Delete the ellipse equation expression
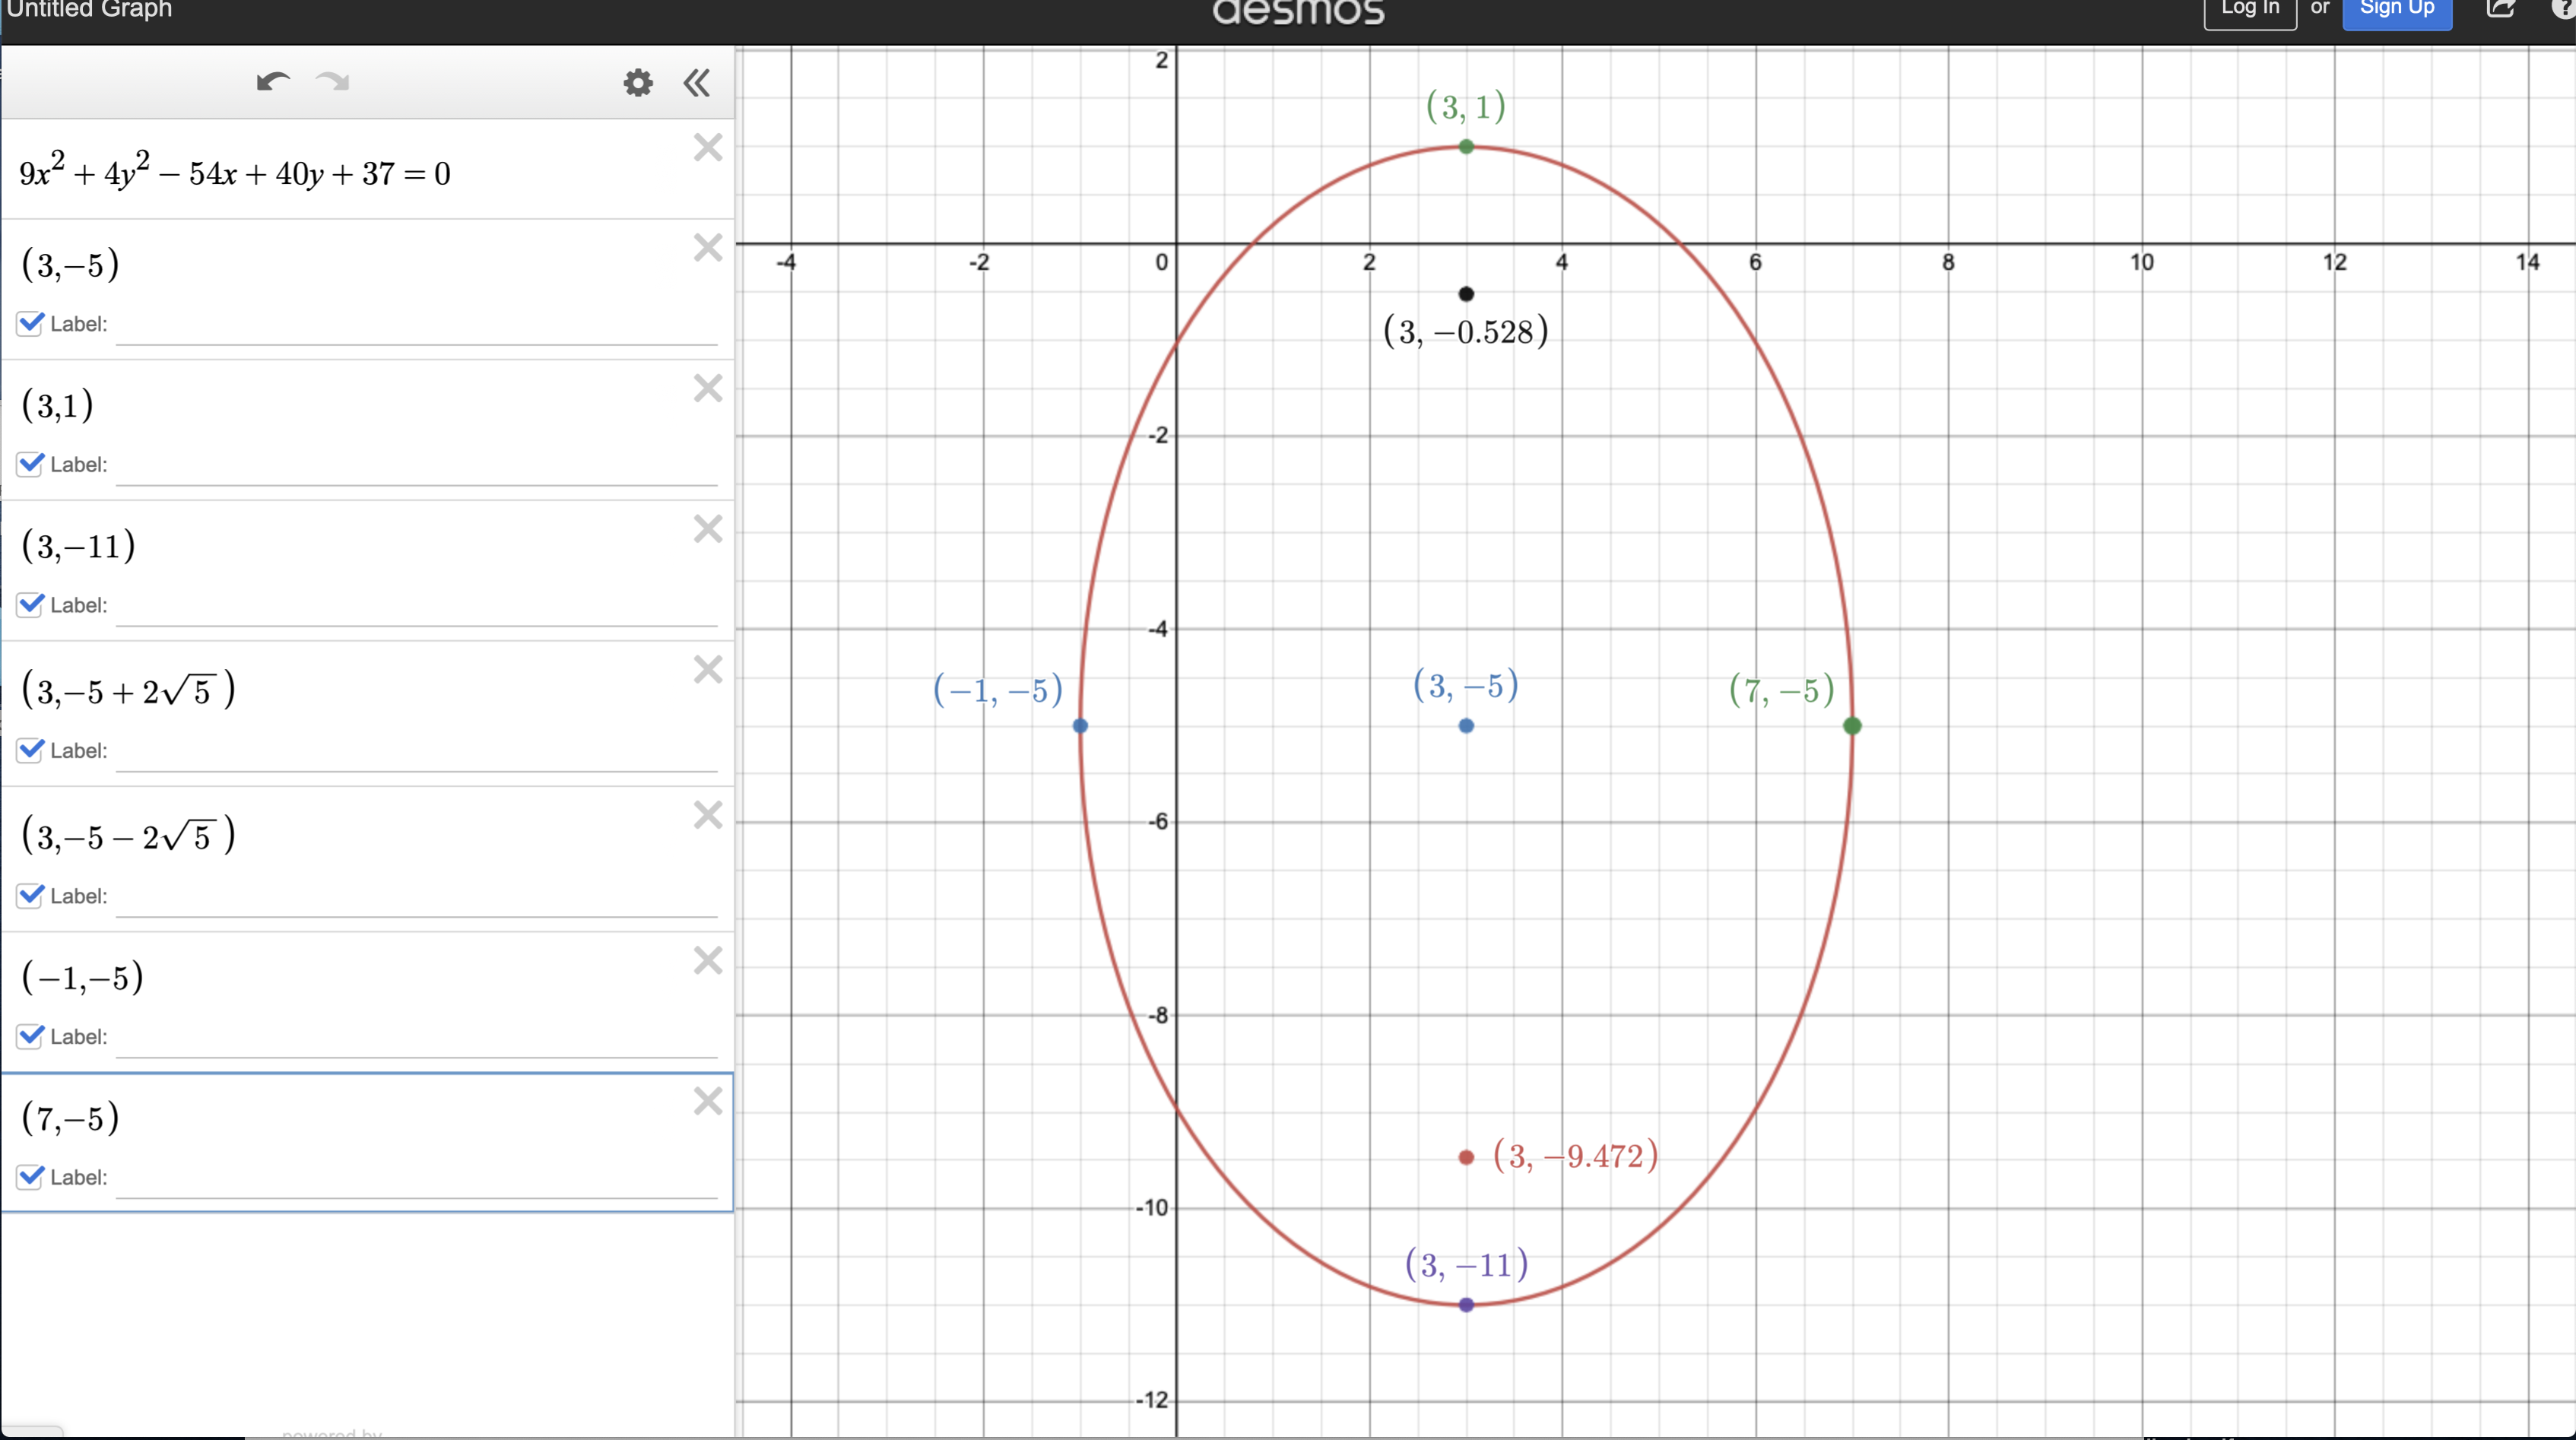The image size is (2576, 1440). 708,148
